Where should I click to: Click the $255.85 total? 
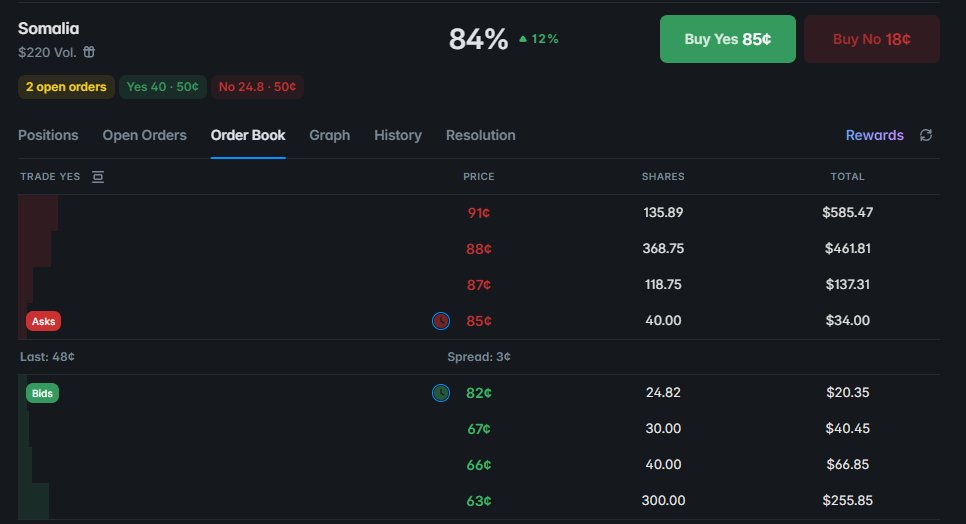click(x=848, y=501)
